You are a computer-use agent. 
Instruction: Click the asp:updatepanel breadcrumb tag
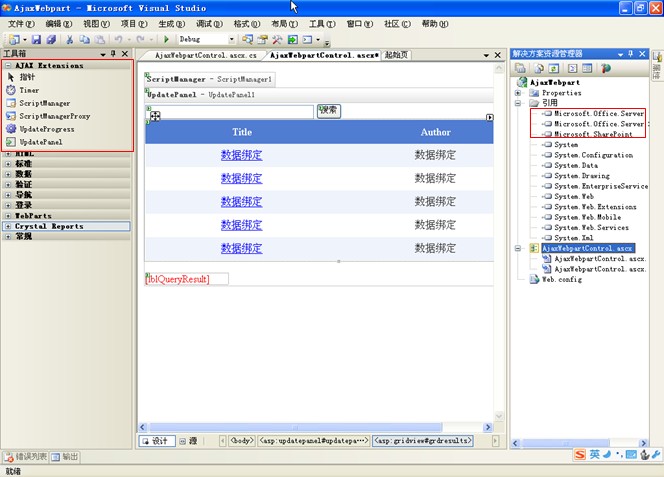(x=313, y=441)
